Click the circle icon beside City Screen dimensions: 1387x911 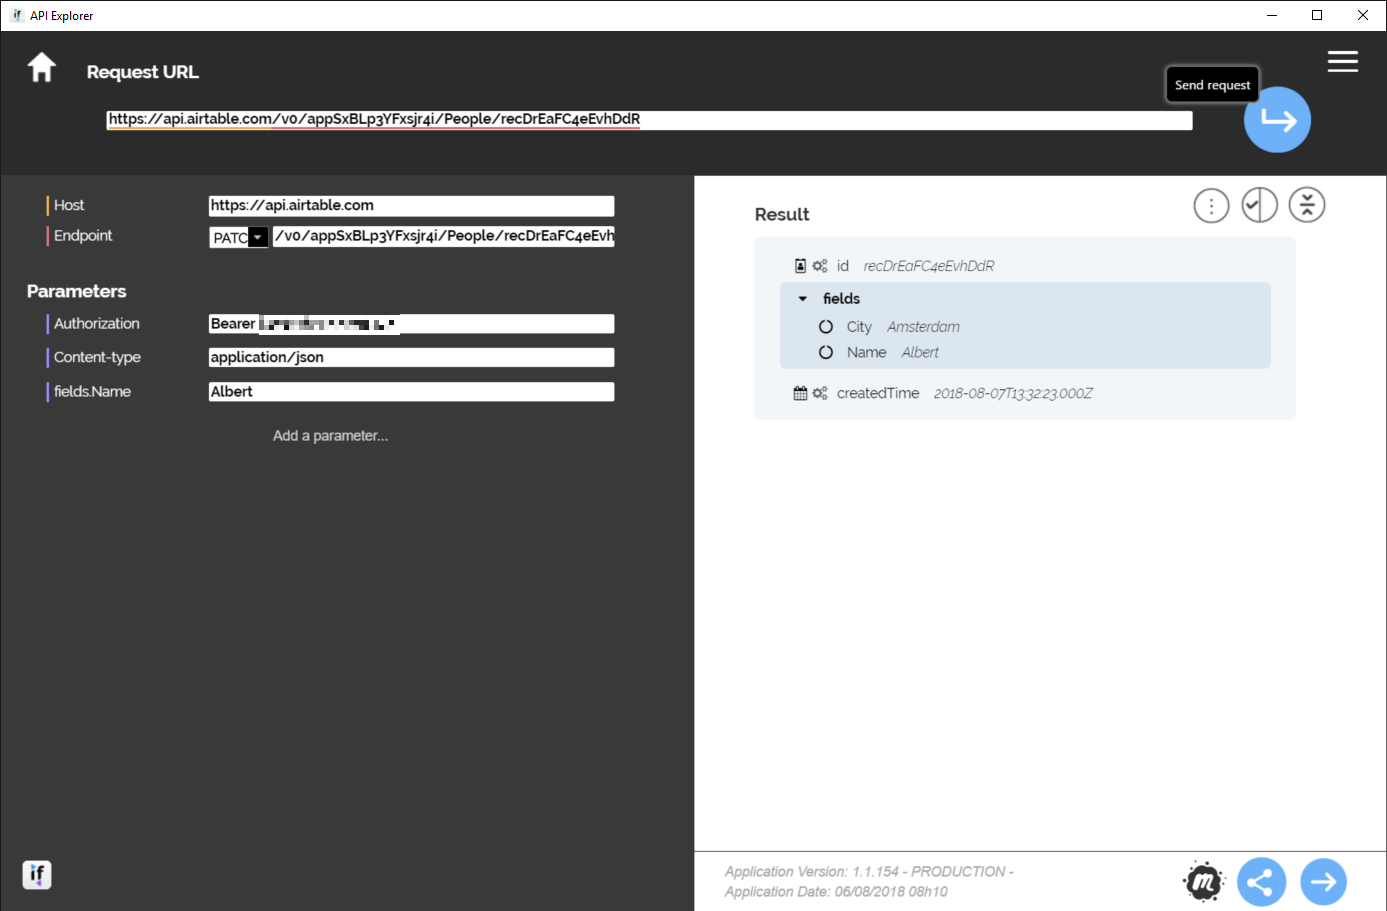826,327
